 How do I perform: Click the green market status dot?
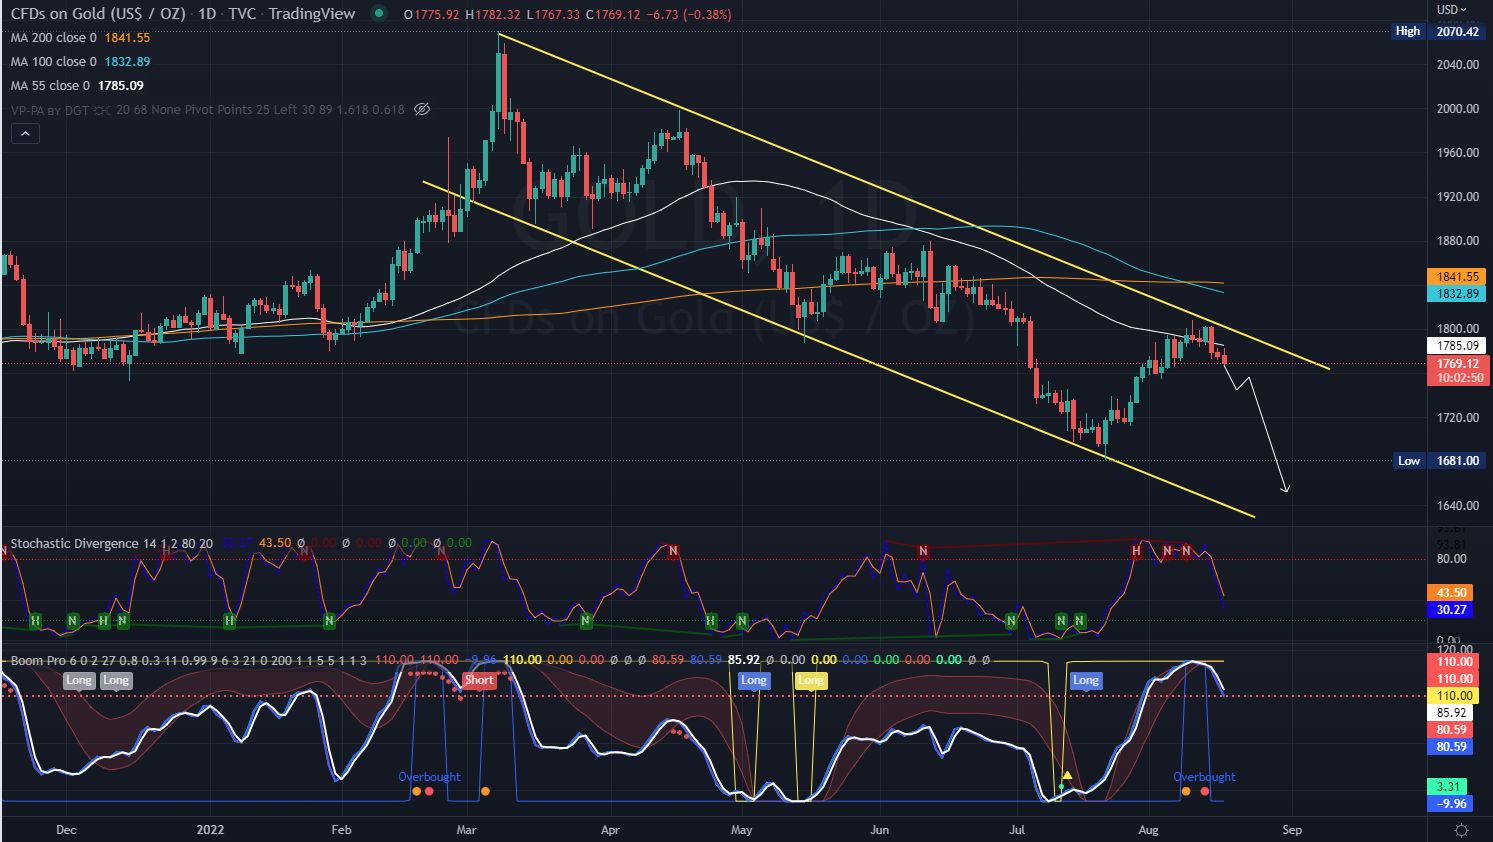(x=378, y=13)
